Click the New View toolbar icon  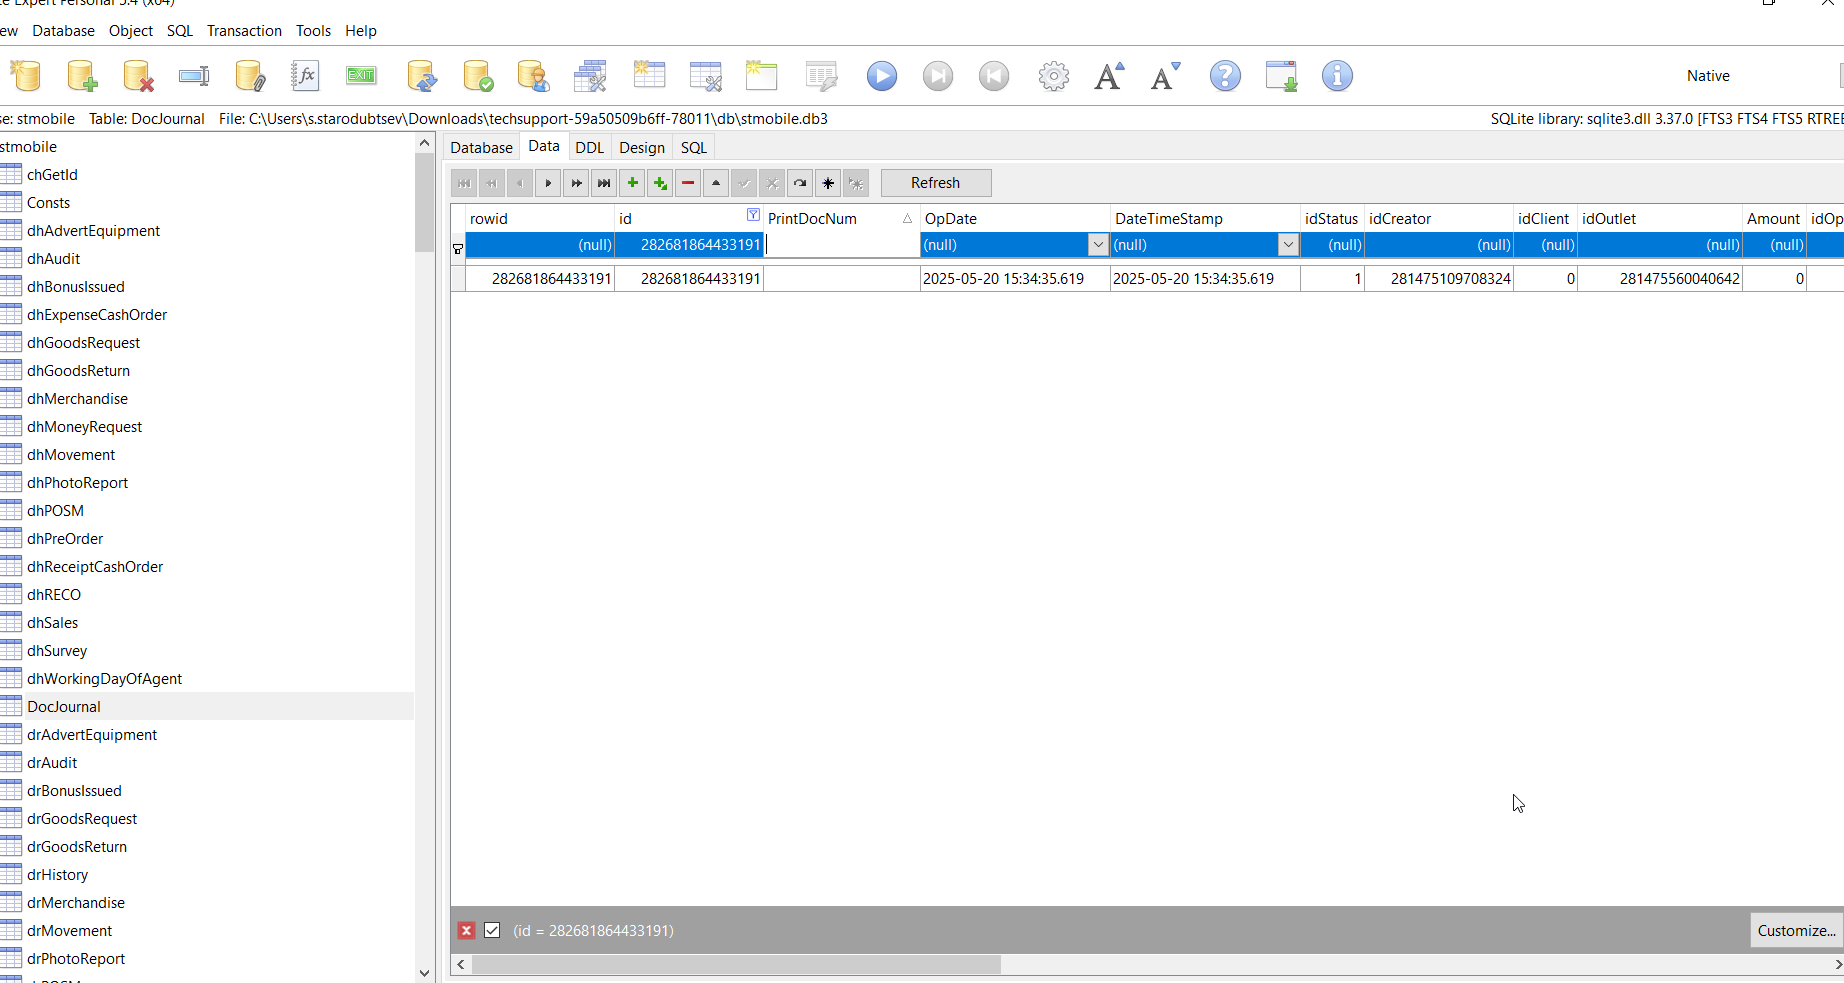click(762, 76)
